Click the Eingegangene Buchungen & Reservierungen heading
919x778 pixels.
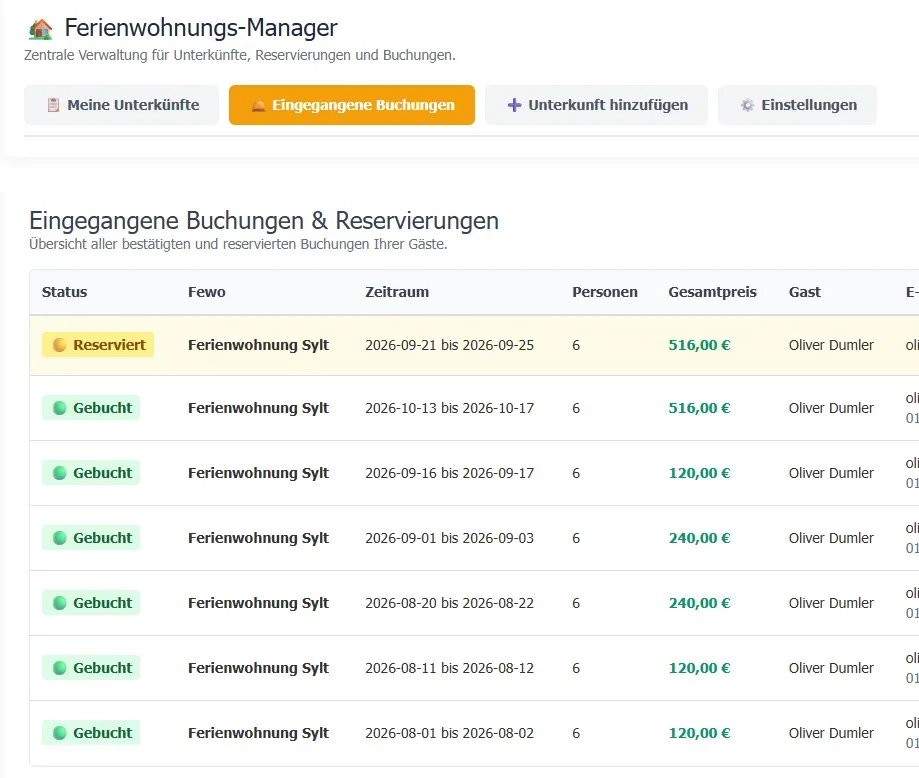click(x=264, y=221)
